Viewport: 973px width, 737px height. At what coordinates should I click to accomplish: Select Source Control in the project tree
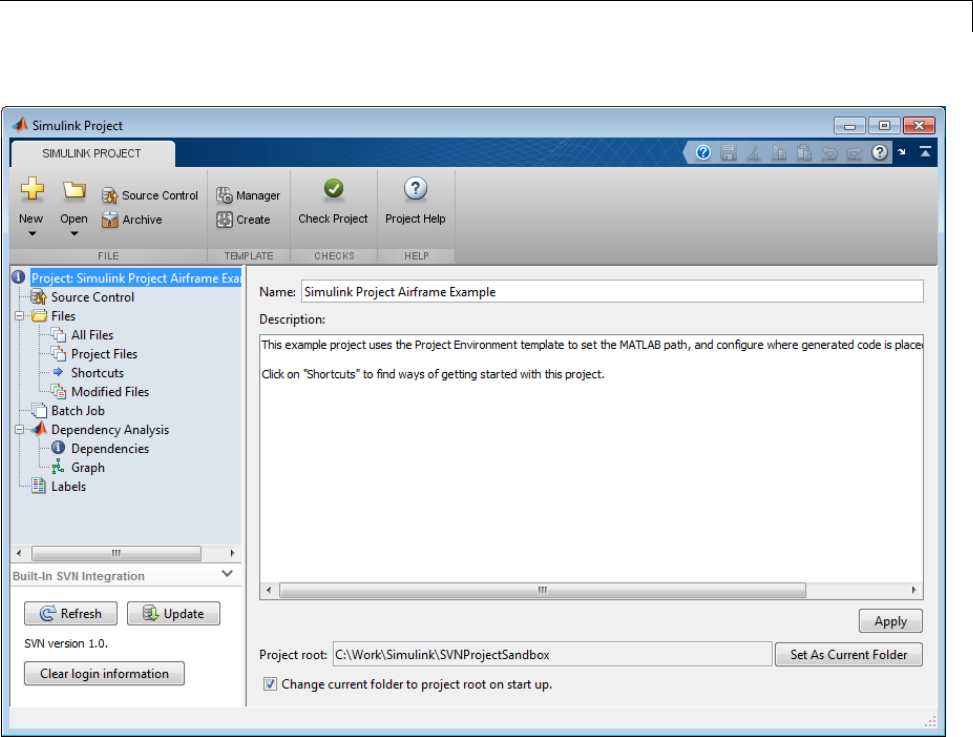click(92, 297)
